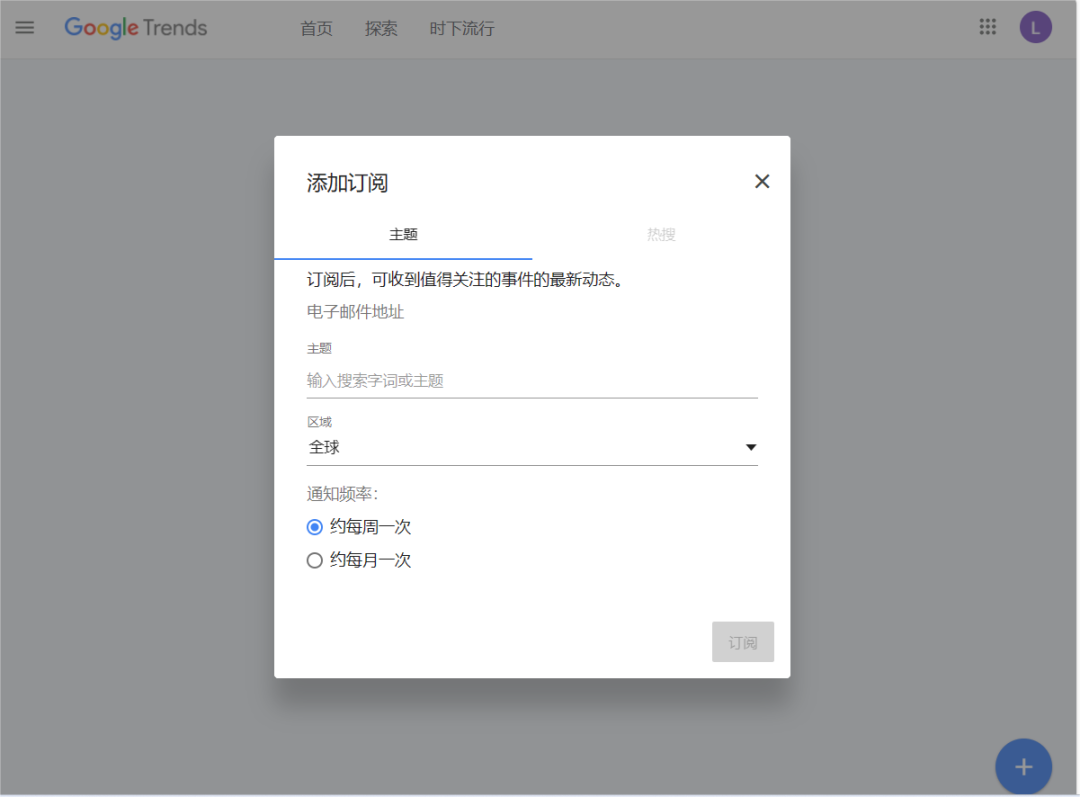Open the navigation hamburger menu
Screen dimensions: 1080x797
24,27
